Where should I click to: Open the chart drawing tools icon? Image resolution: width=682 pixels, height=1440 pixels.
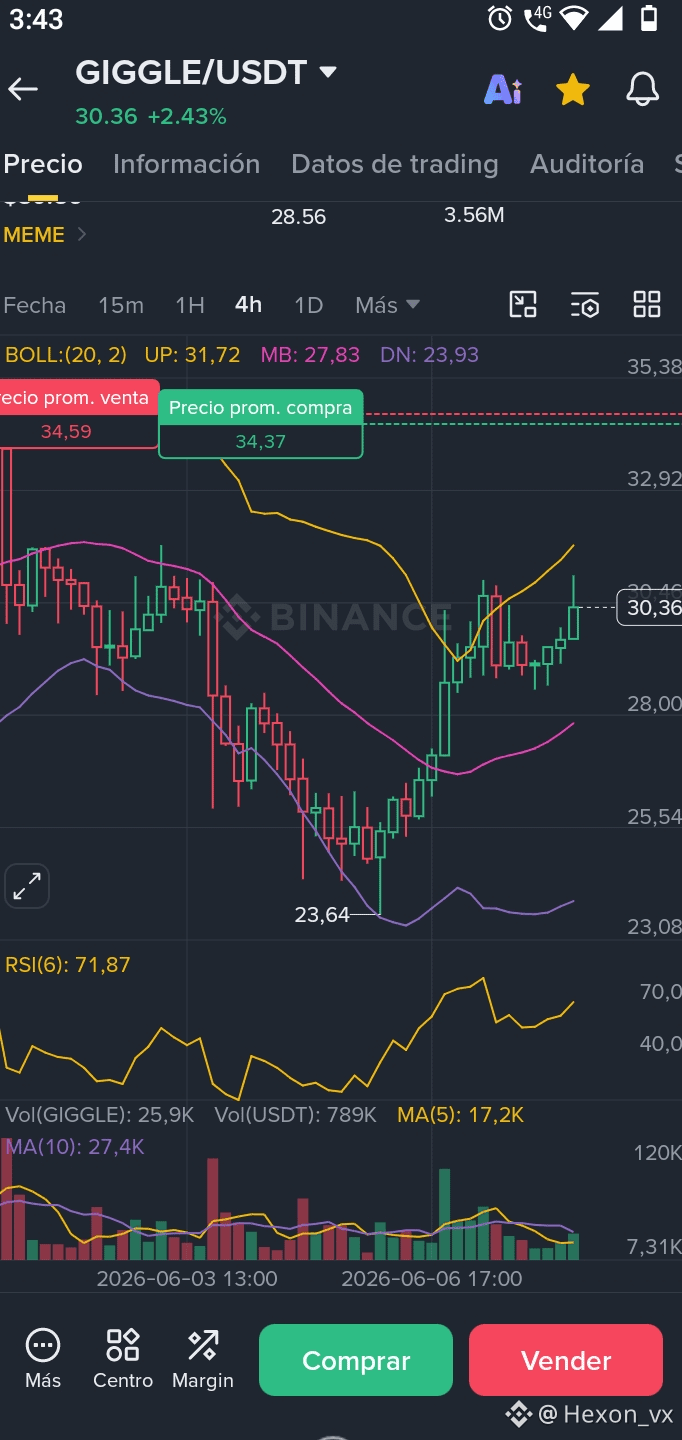[523, 305]
